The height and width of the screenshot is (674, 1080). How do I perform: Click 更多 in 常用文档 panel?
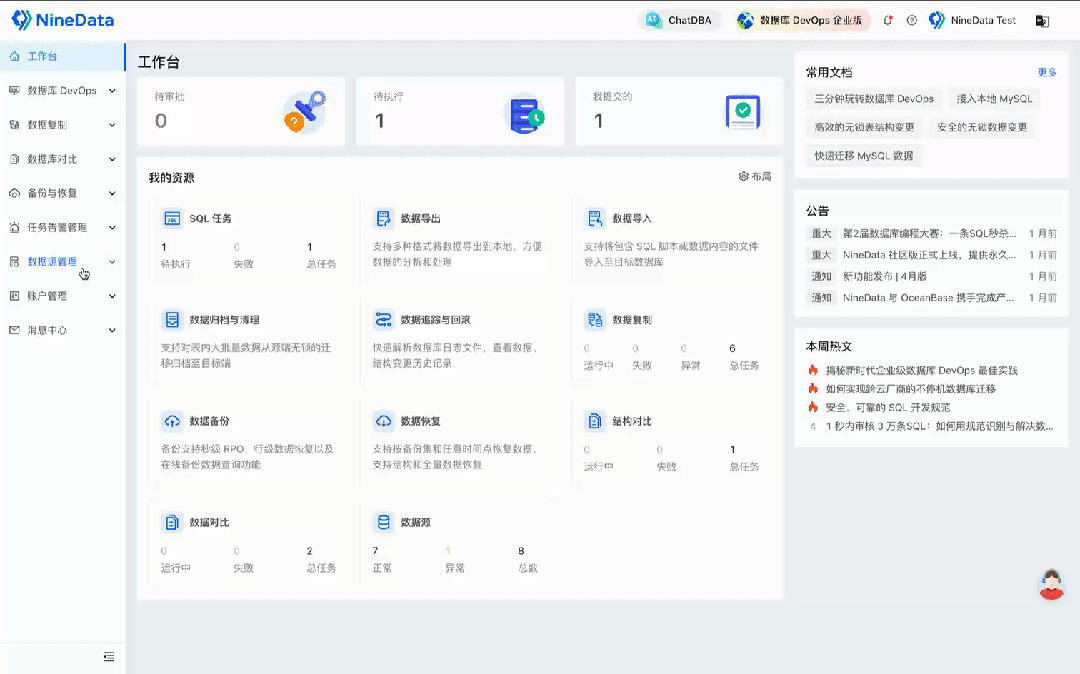1047,72
